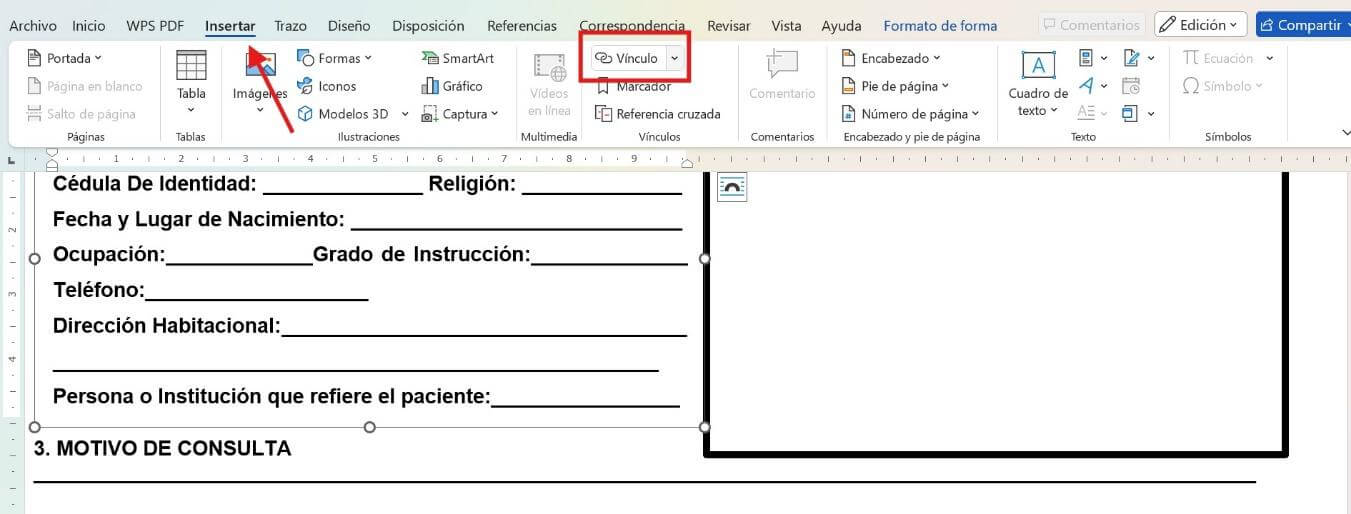
Task: Click the ruler tab selector corner icon
Action: pos(11,160)
